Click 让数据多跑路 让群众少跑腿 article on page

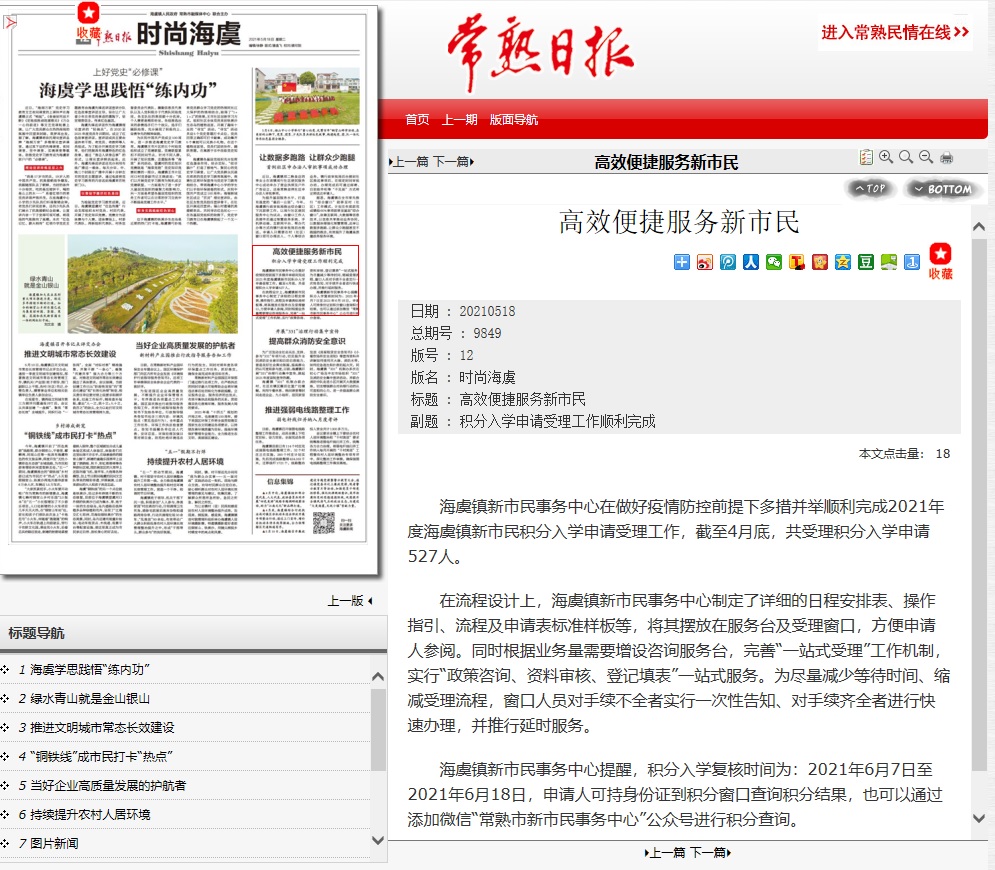click(x=307, y=194)
